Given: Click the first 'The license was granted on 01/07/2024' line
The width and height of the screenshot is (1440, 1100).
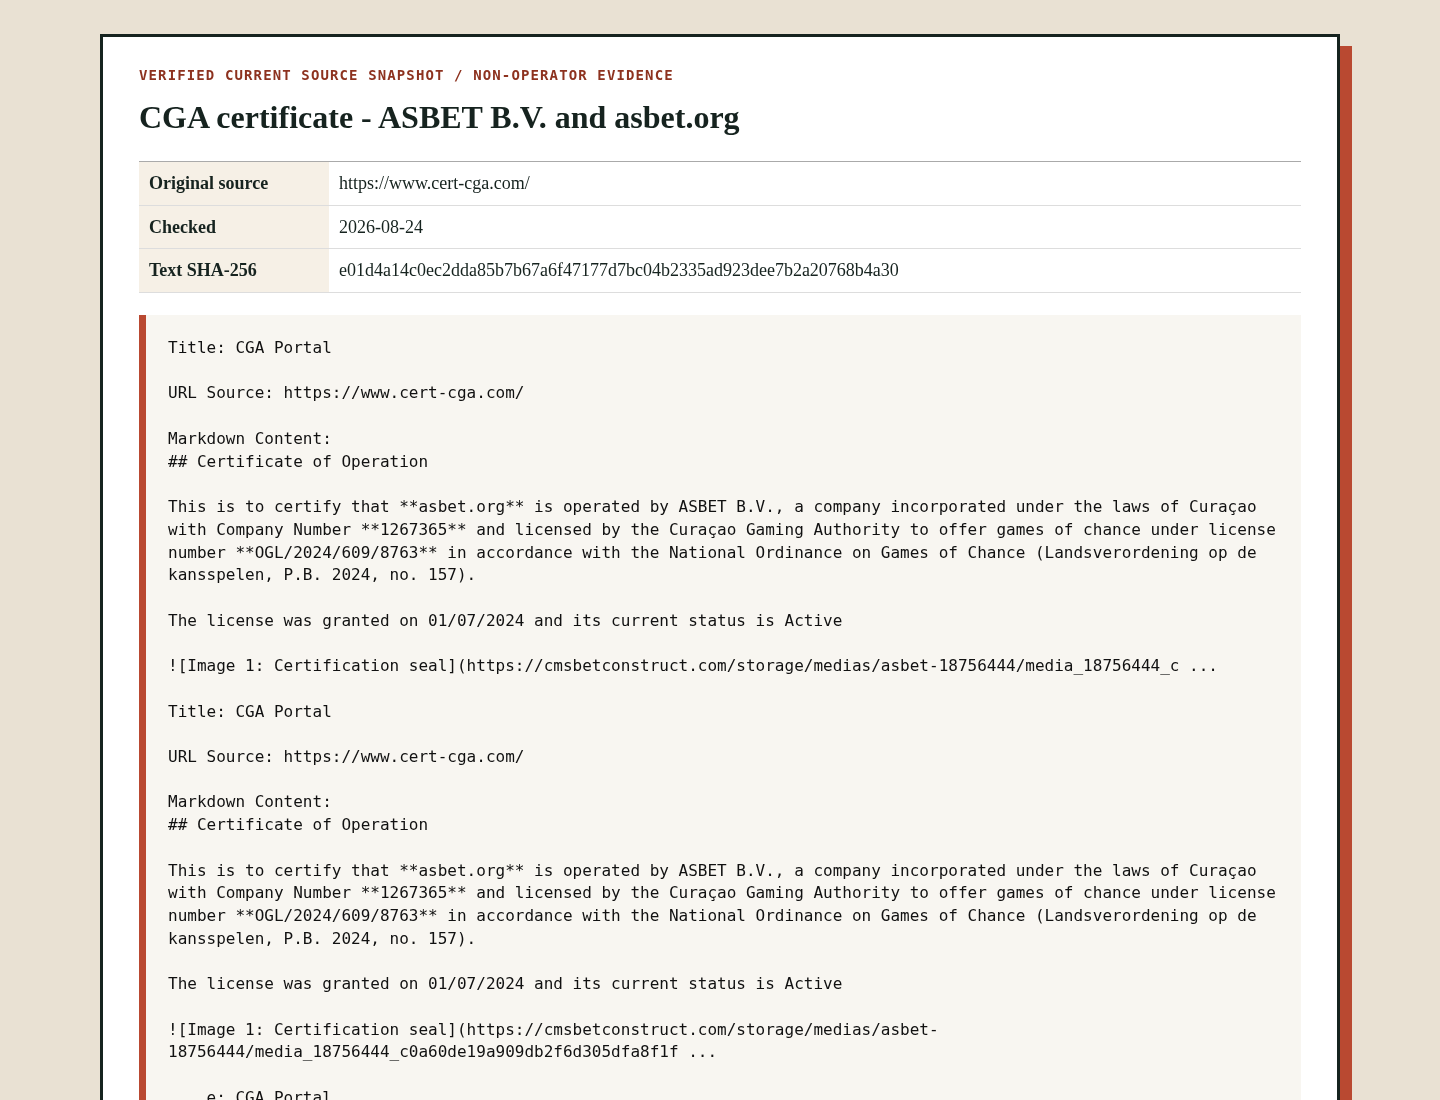Looking at the screenshot, I should 505,621.
